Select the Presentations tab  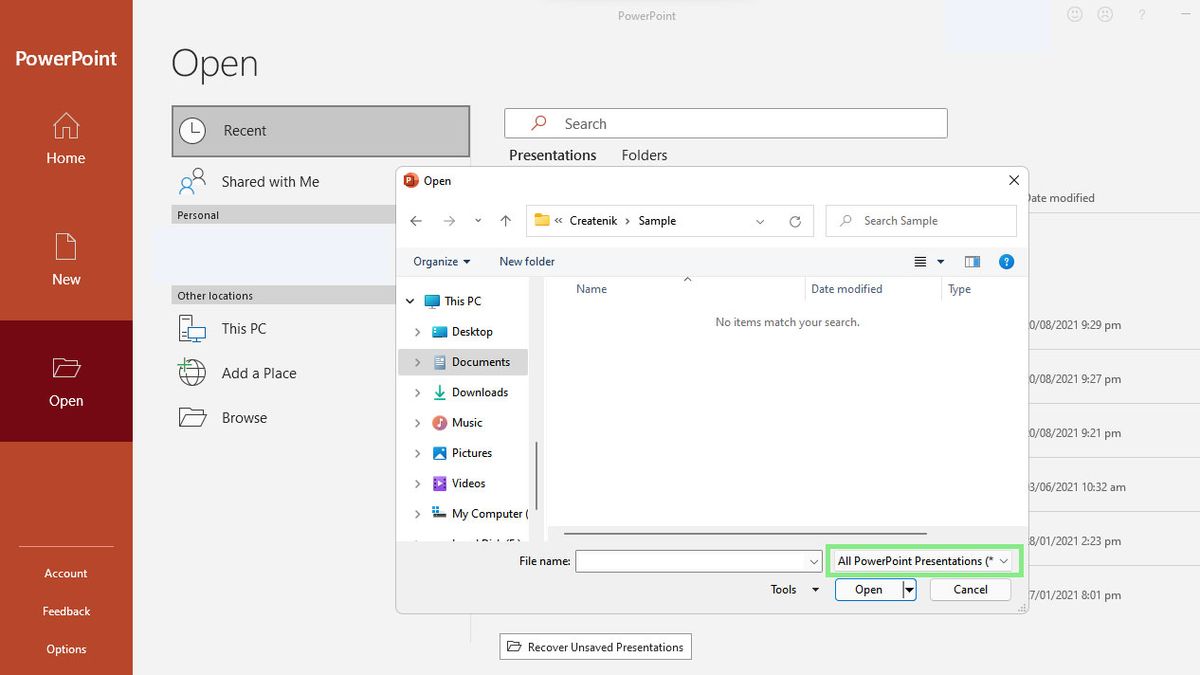[x=552, y=155]
